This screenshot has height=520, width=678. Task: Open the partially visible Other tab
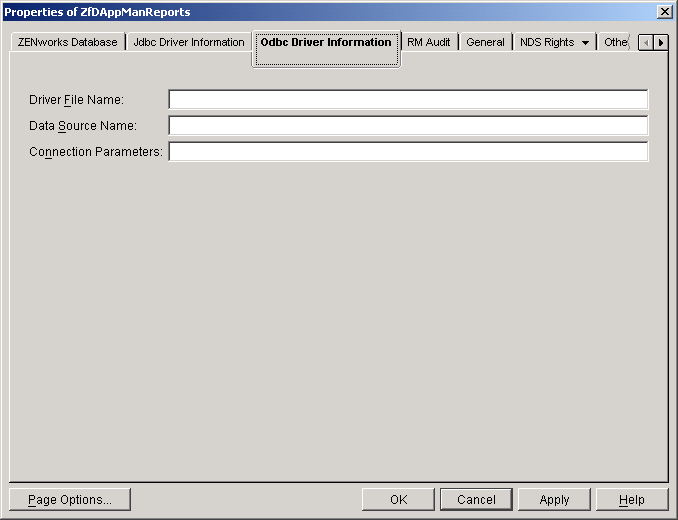coord(615,42)
